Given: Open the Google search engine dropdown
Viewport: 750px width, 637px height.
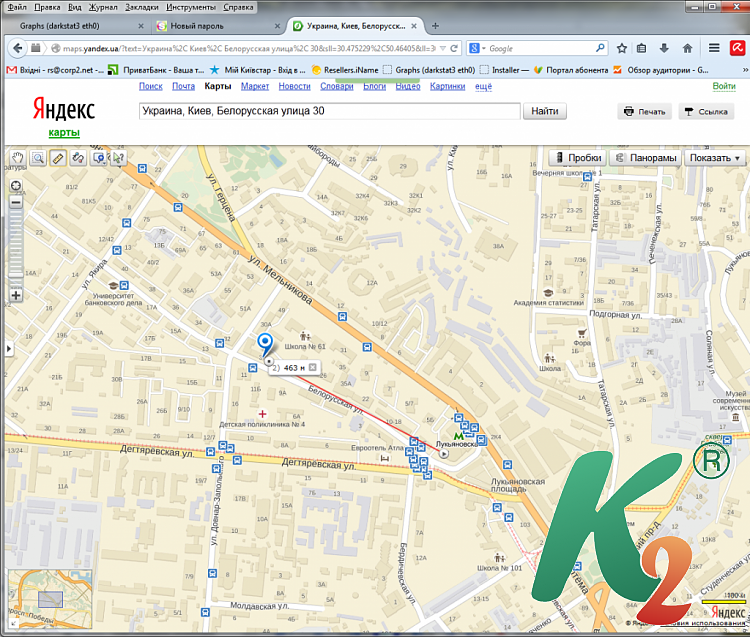Looking at the screenshot, I should 477,48.
